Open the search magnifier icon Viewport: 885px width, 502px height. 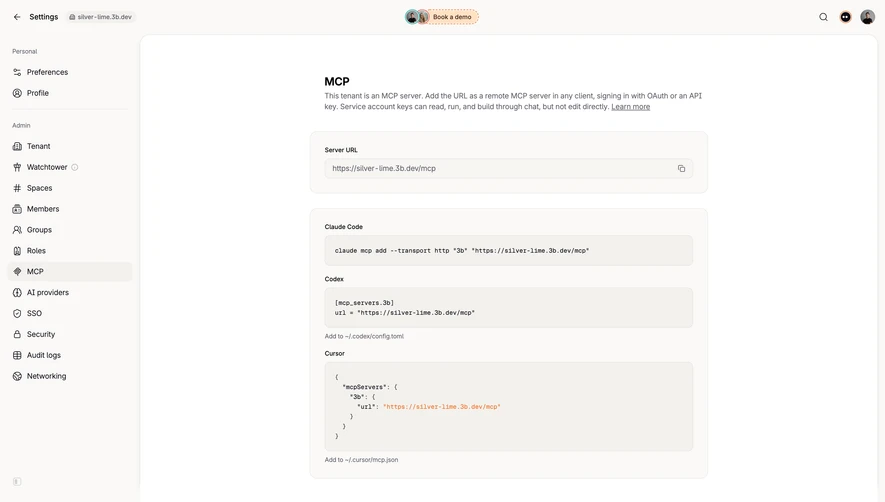point(823,17)
